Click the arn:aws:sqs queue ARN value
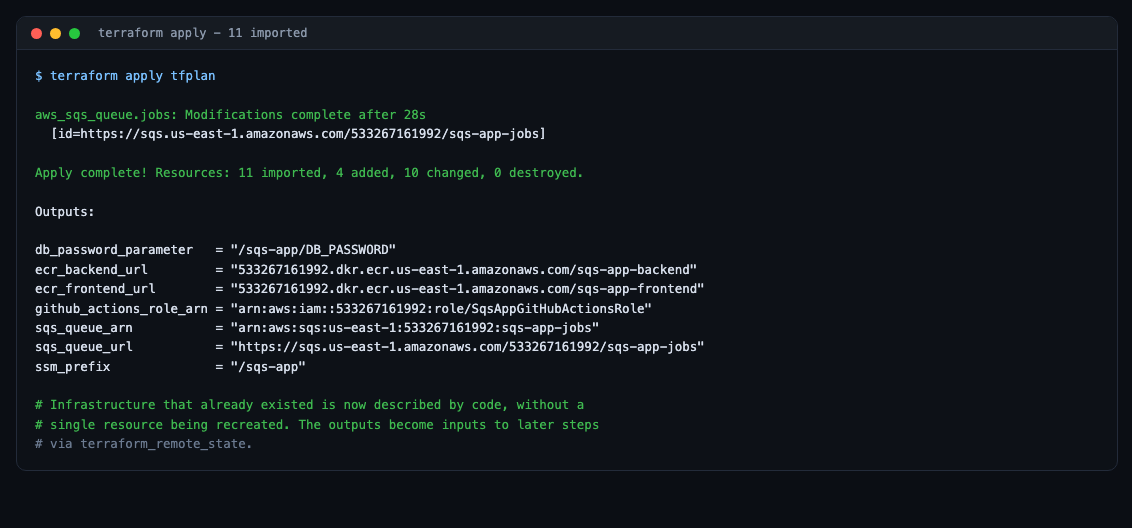This screenshot has width=1132, height=528. (415, 328)
